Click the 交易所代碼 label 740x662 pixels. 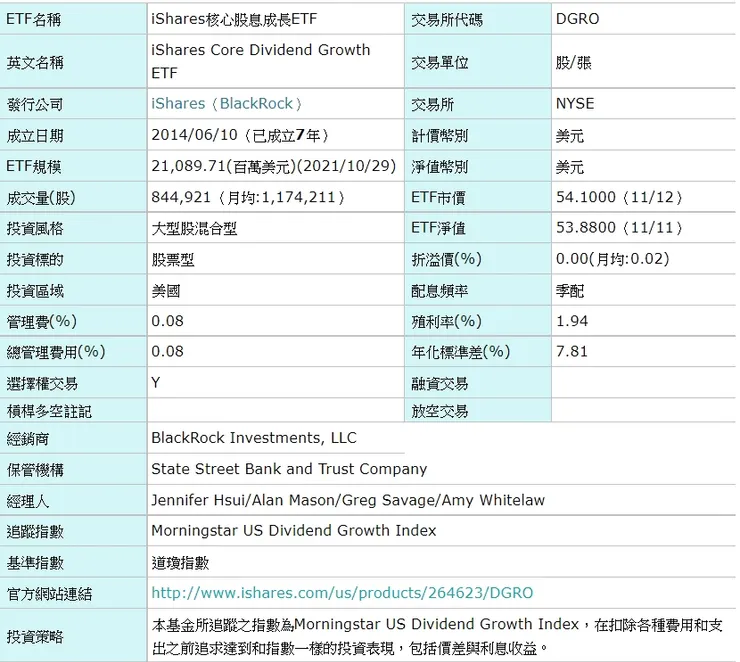point(446,20)
